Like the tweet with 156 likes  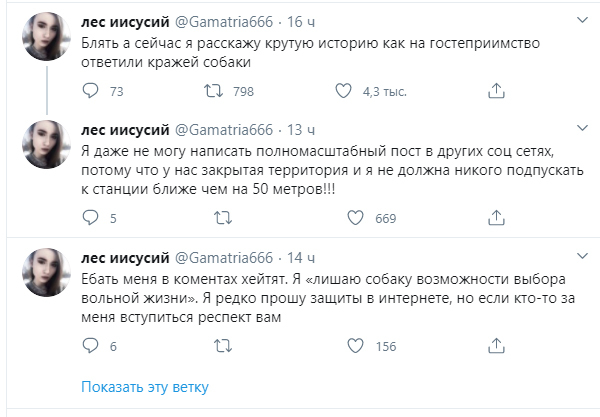[x=343, y=346]
